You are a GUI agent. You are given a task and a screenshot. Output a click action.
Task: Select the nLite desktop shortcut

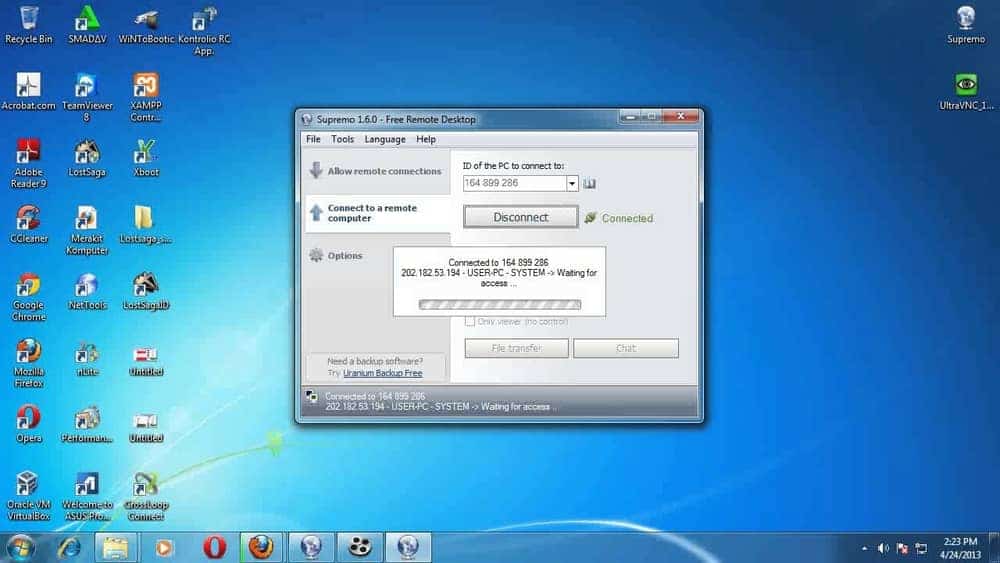click(87, 358)
